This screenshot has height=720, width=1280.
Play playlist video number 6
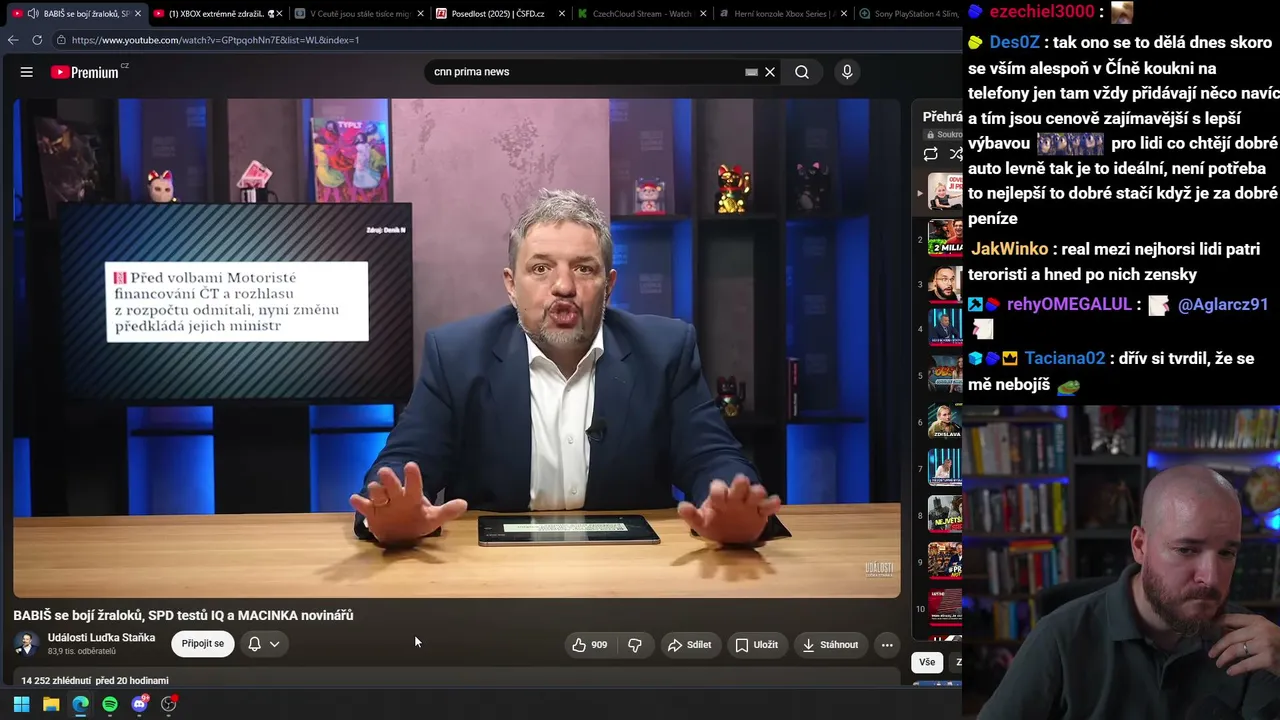(x=944, y=421)
